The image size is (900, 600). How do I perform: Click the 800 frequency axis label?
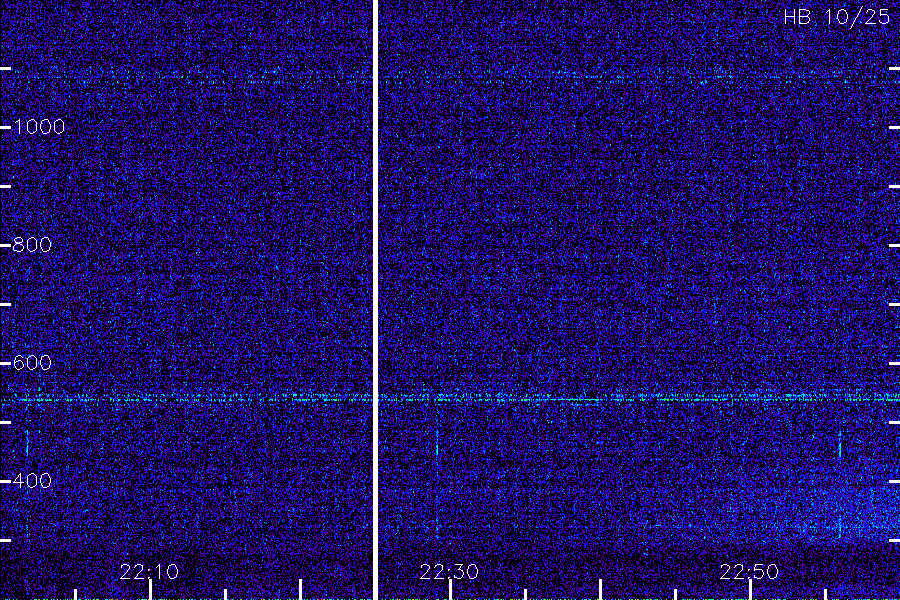[32, 245]
